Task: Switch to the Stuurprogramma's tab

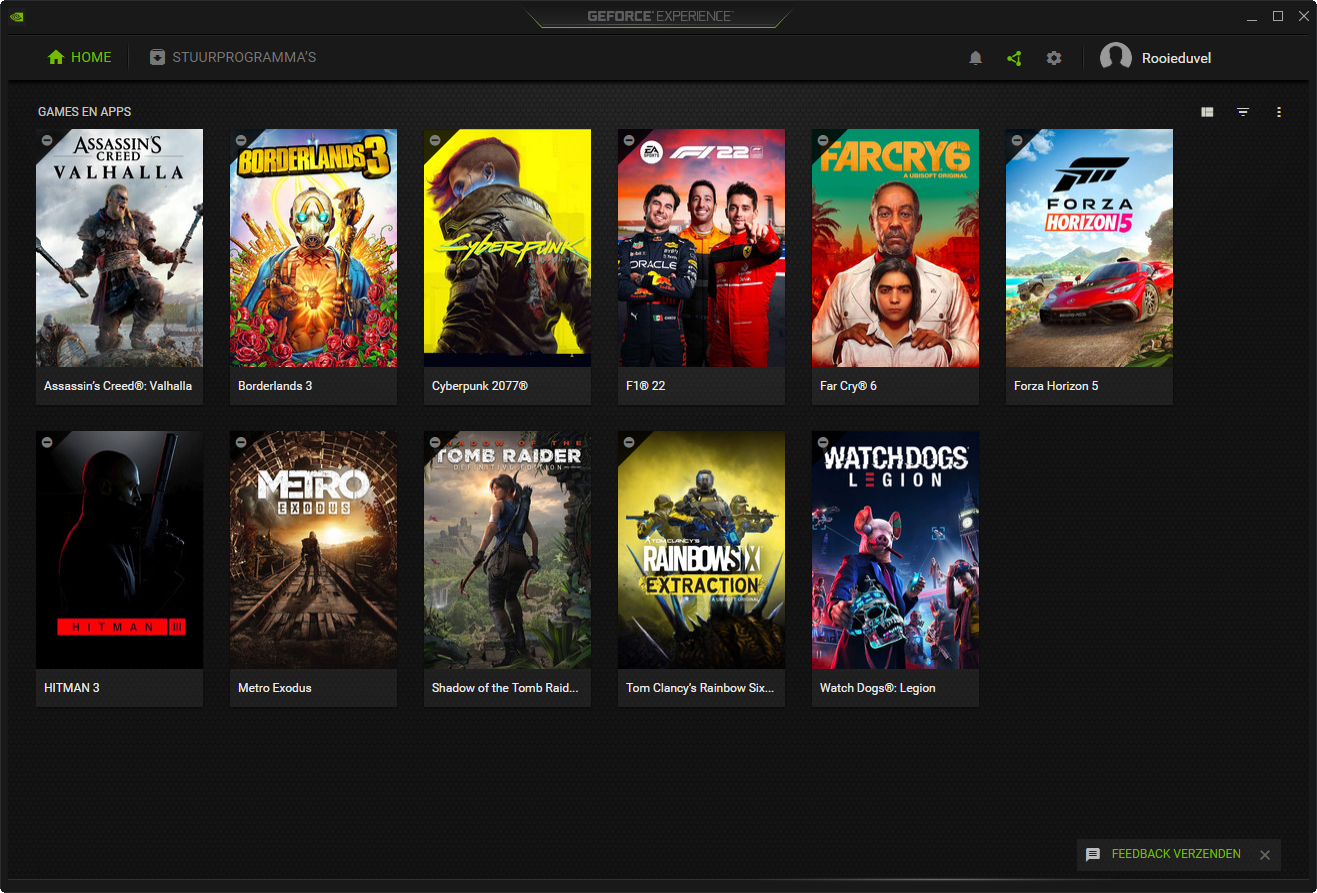Action: coord(233,57)
